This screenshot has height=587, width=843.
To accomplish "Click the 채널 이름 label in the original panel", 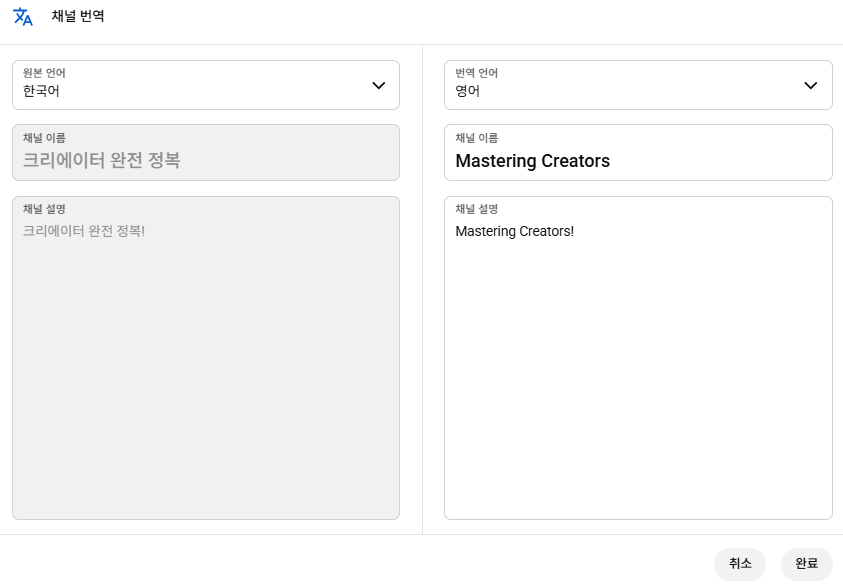I will [44, 138].
